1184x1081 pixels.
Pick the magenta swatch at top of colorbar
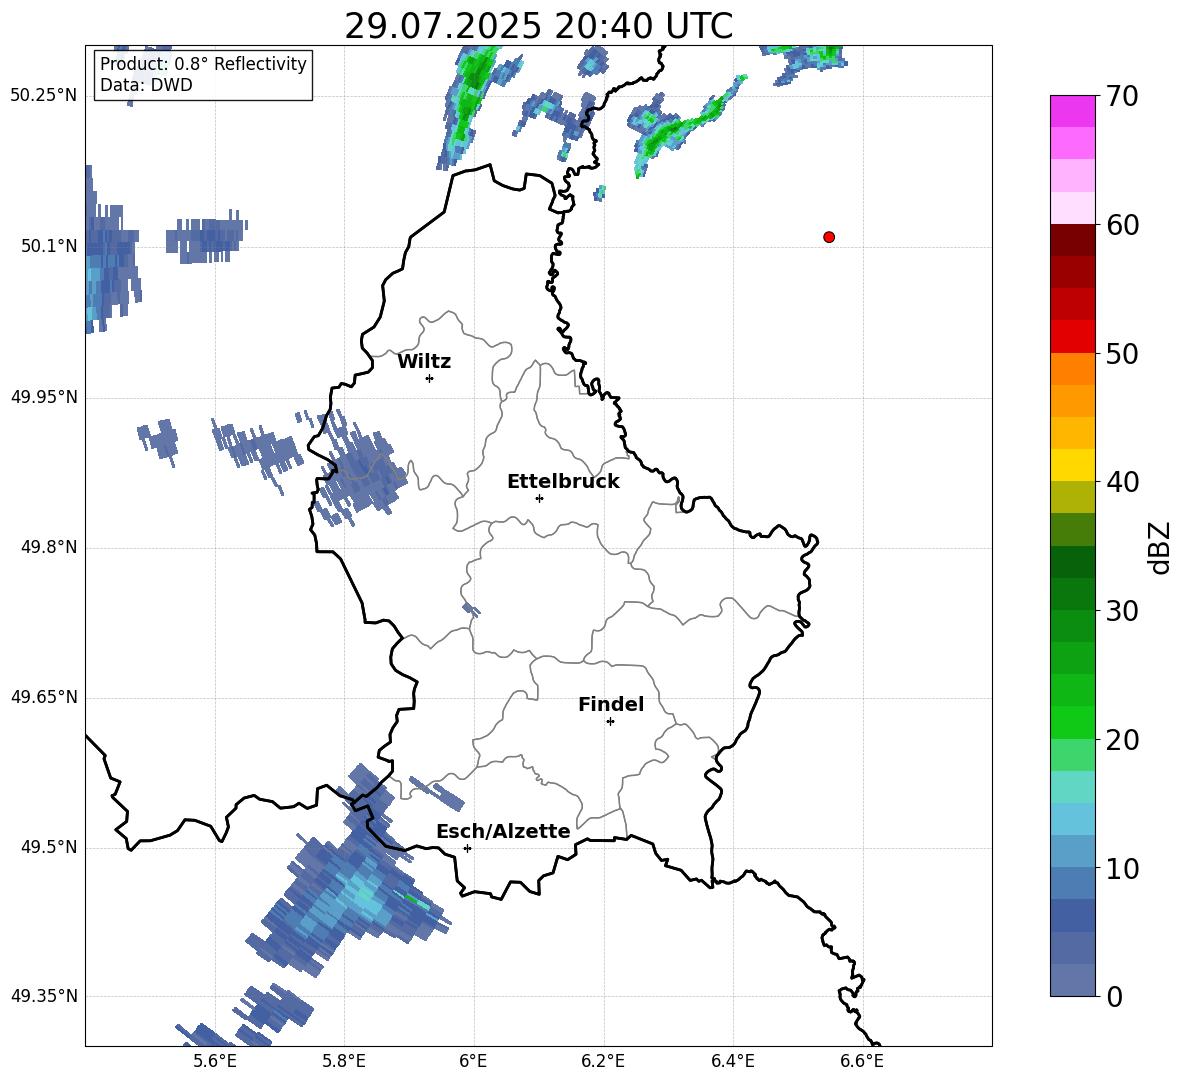[1073, 111]
